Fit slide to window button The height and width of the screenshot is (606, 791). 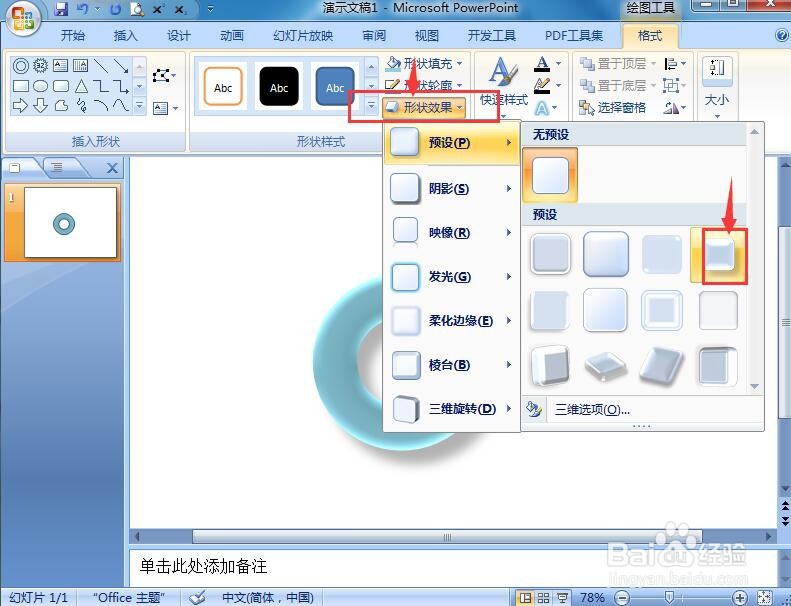coord(765,598)
